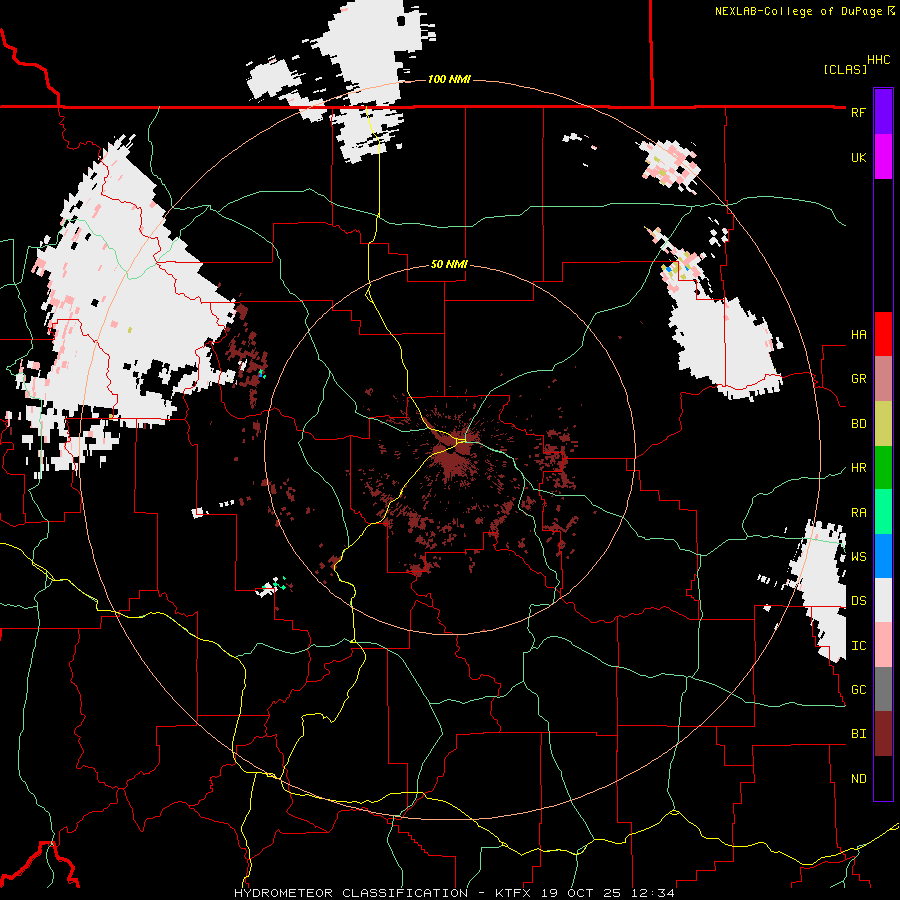Click the DS legend label
900x900 pixels.
coord(858,601)
